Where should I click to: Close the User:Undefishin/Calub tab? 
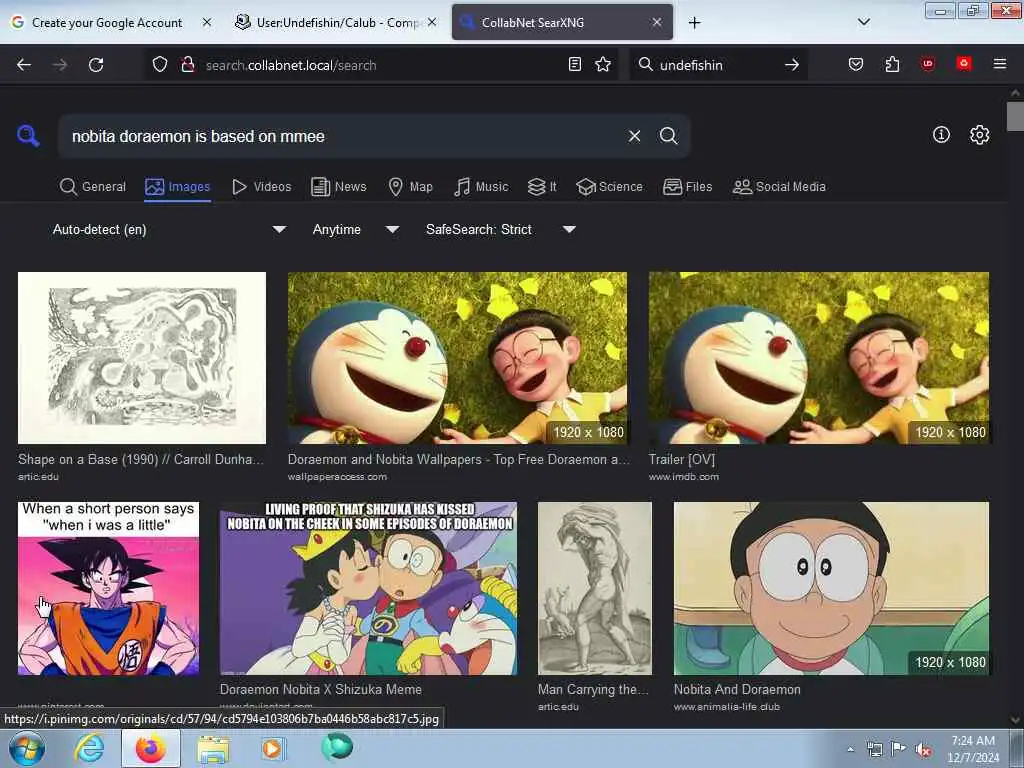pyautogui.click(x=432, y=22)
